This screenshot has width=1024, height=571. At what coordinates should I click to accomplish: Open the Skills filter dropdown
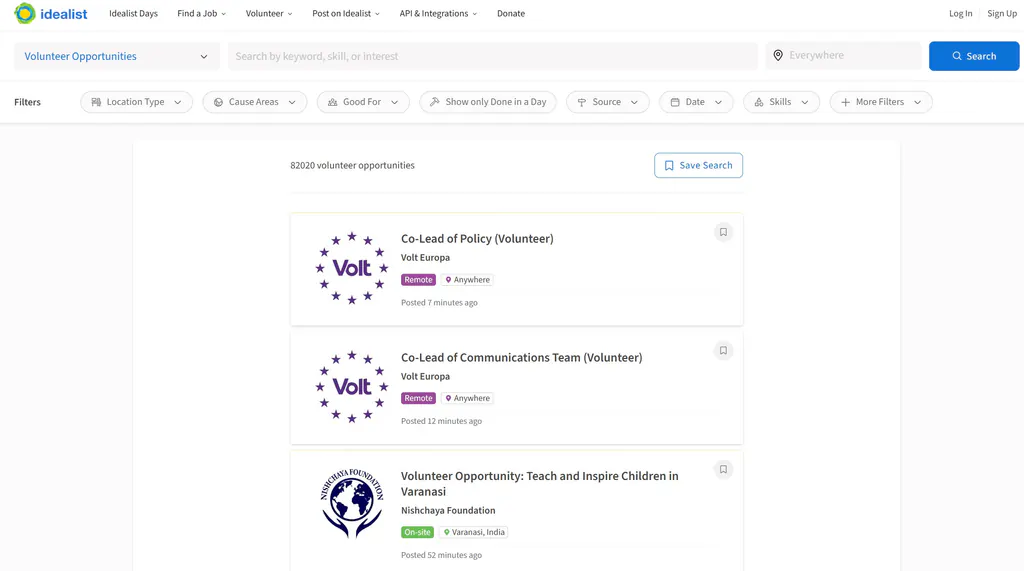coord(781,102)
